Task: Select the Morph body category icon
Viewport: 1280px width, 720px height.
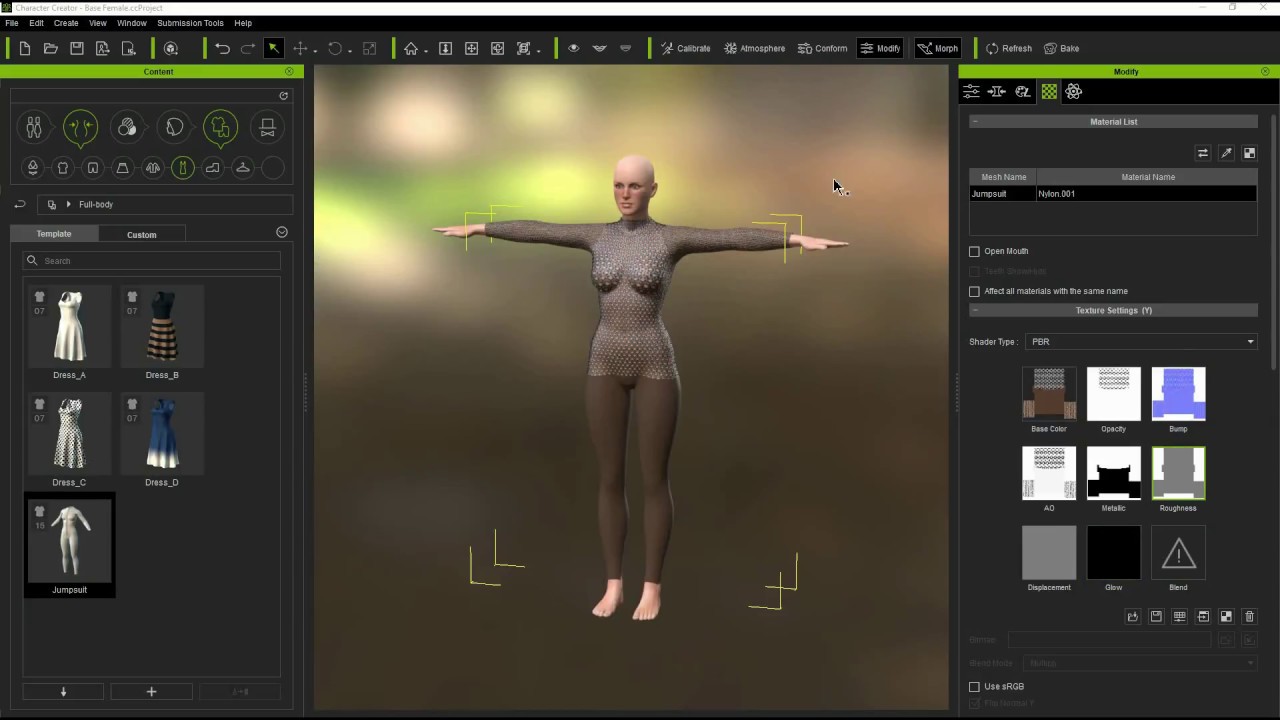Action: (81, 127)
